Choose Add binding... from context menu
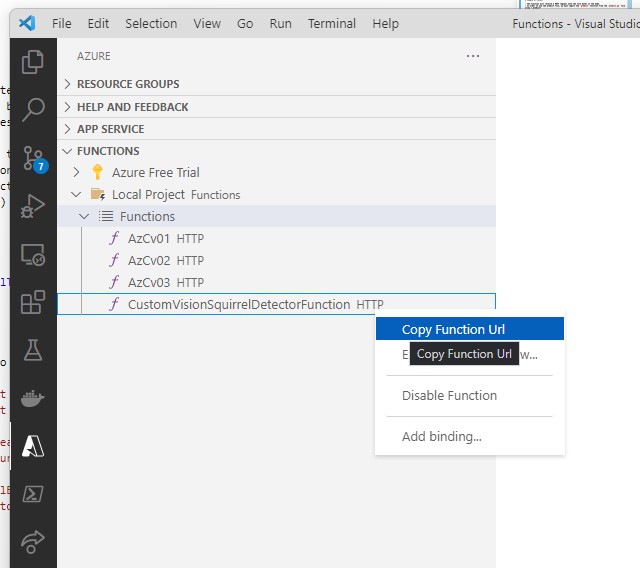Image resolution: width=640 pixels, height=568 pixels. click(x=470, y=436)
